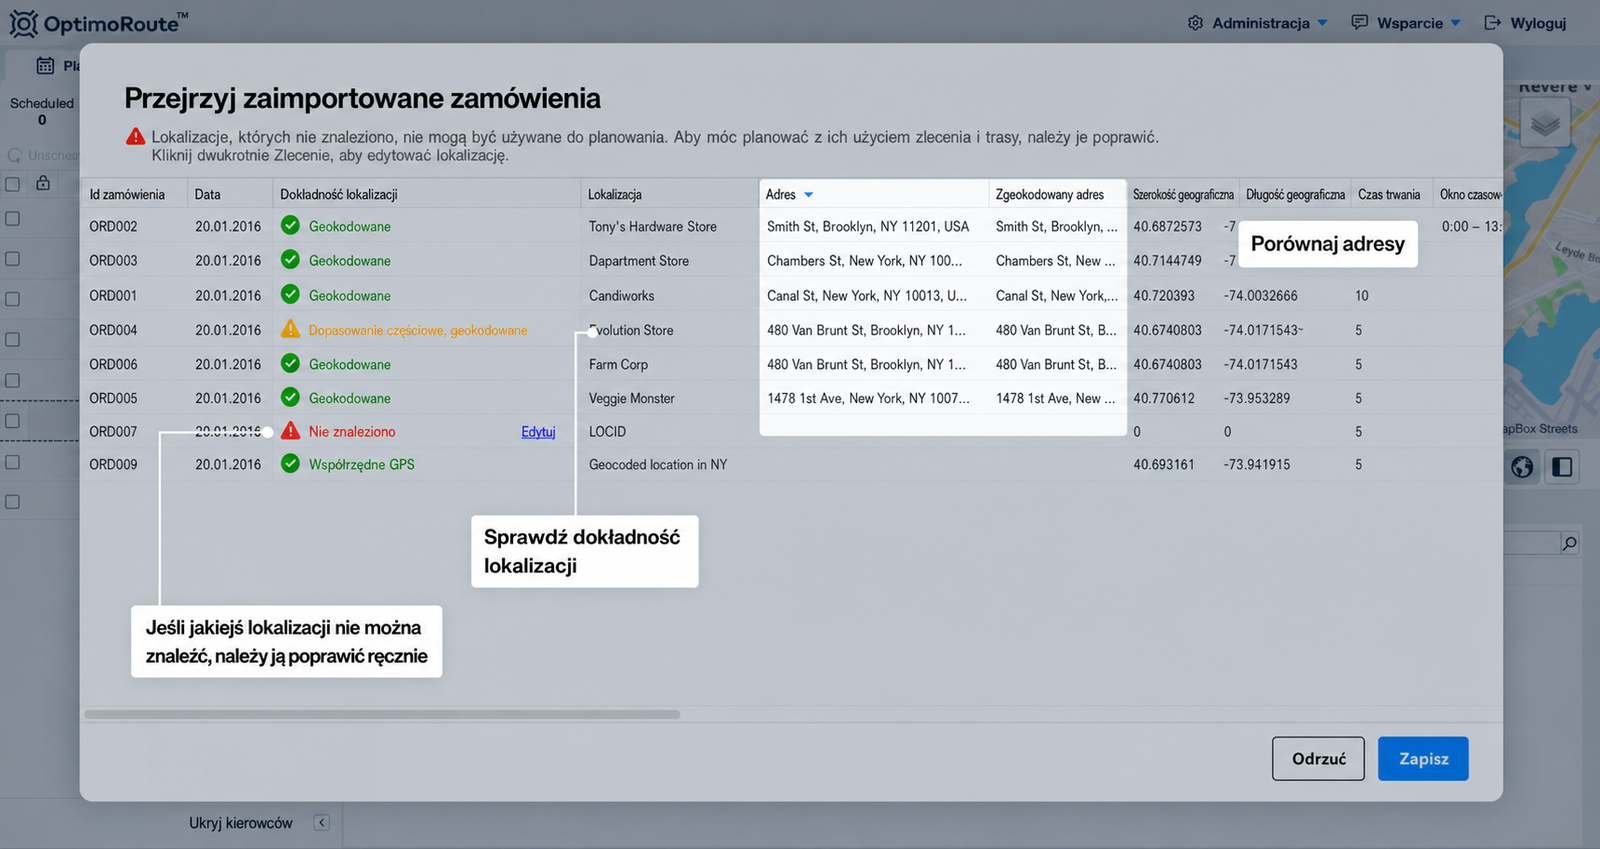The height and width of the screenshot is (849, 1600).
Task: Click orange warning icon in ORD004 row
Action: (290, 329)
